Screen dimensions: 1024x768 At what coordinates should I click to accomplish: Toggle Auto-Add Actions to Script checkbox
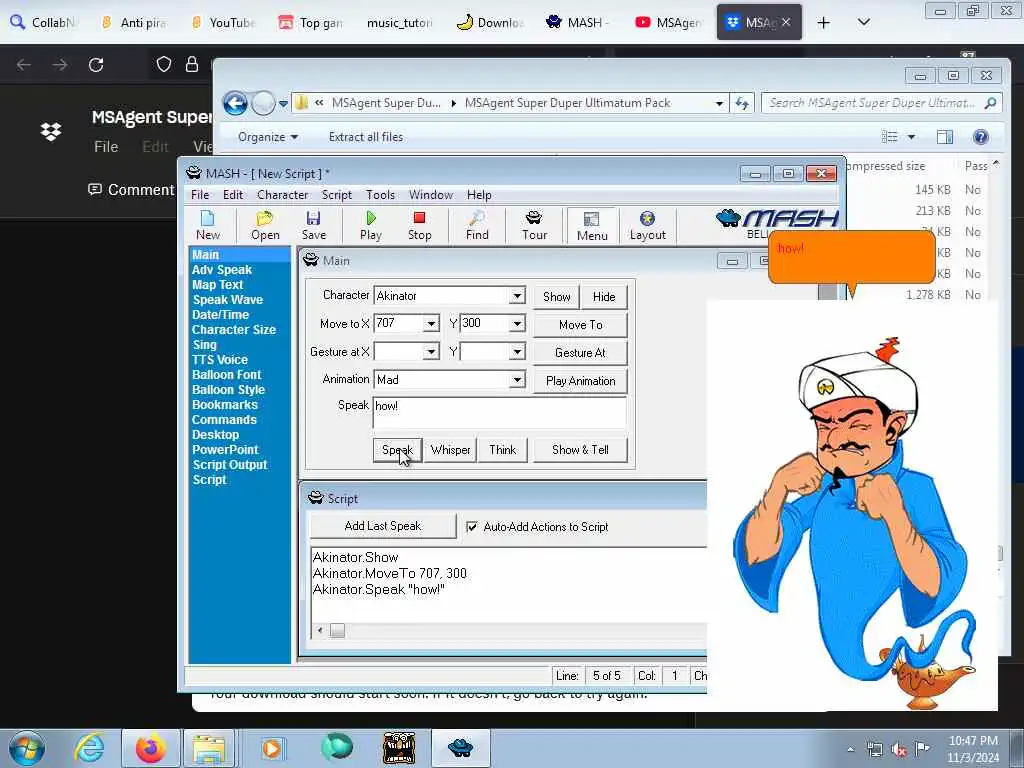[x=472, y=526]
